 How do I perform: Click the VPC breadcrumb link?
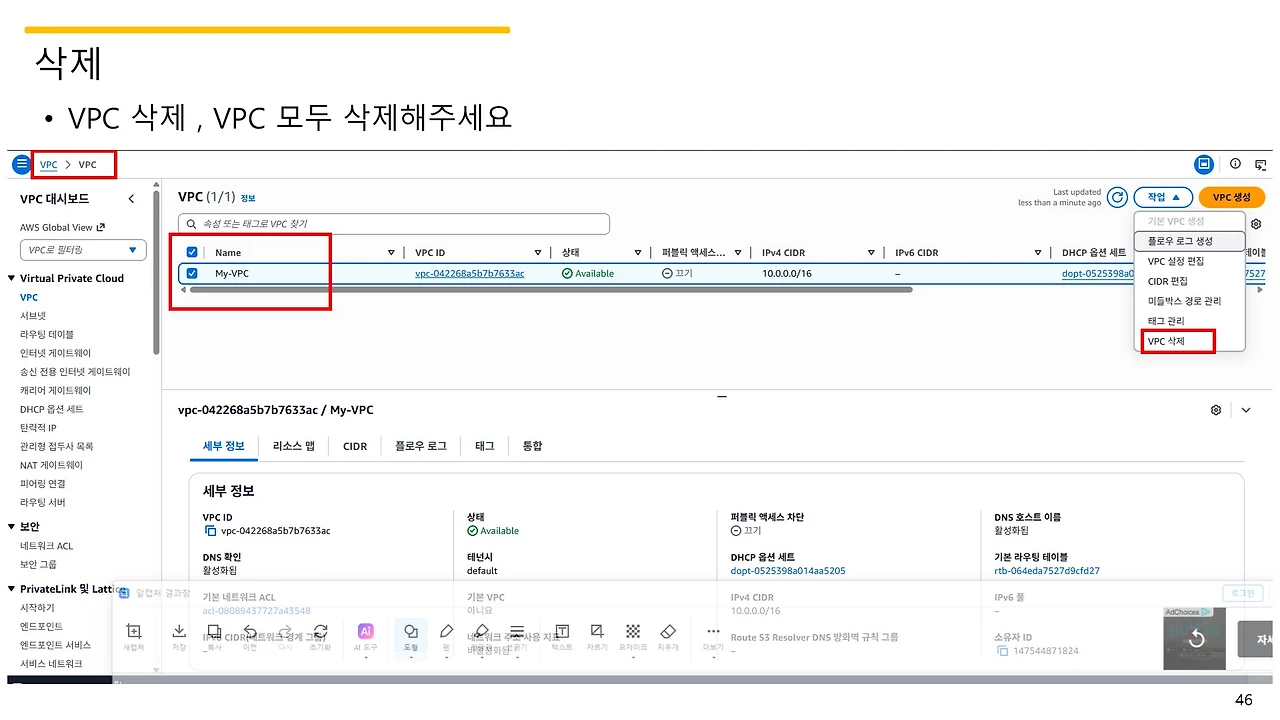(48, 164)
